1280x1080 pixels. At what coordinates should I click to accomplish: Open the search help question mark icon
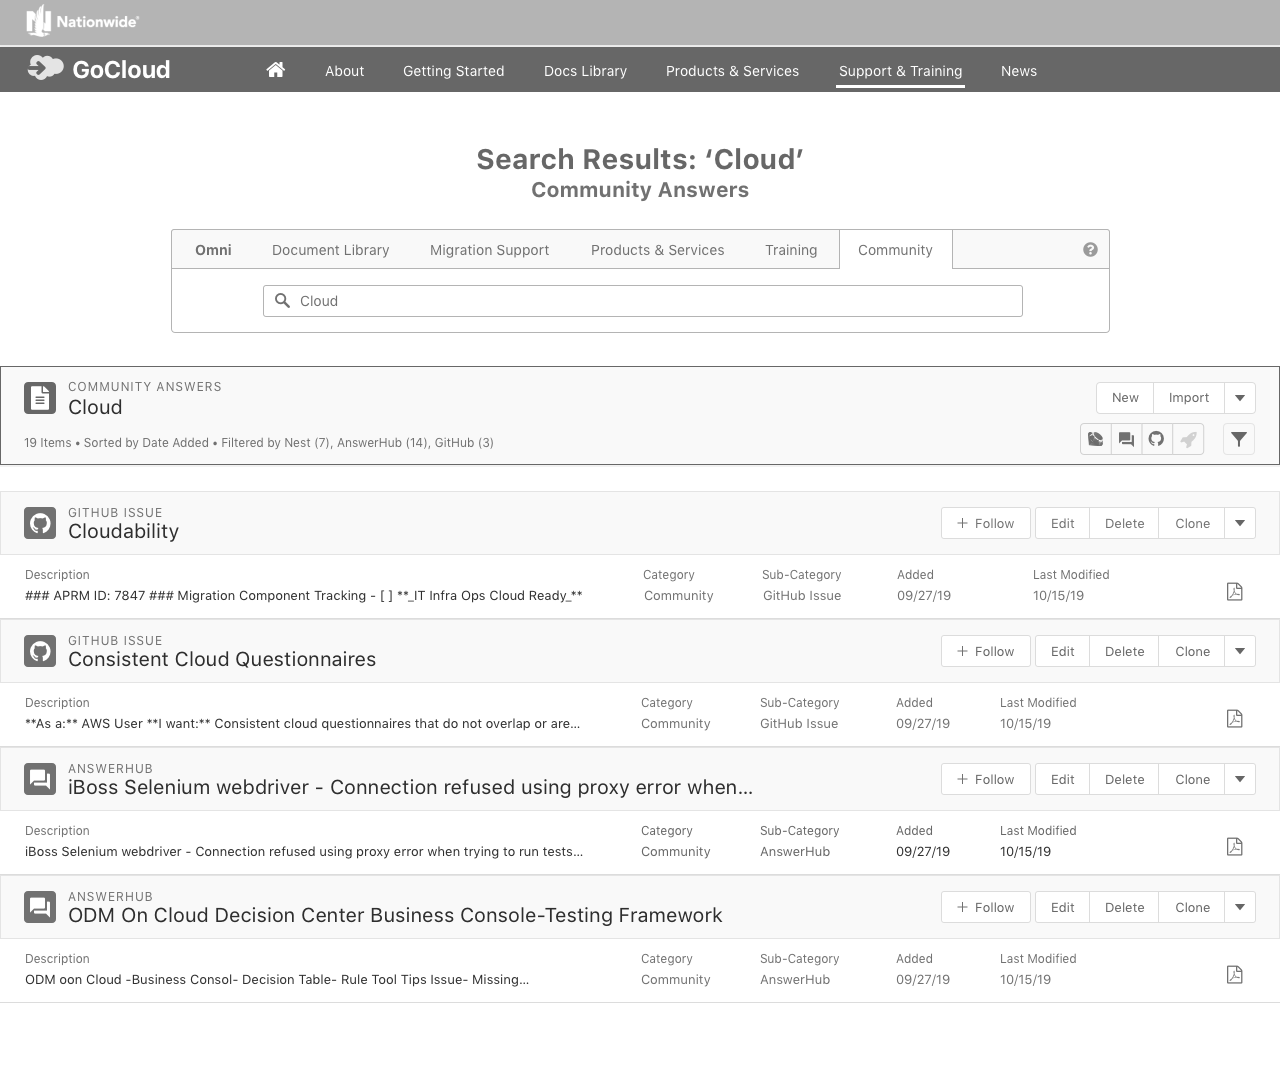(1090, 250)
